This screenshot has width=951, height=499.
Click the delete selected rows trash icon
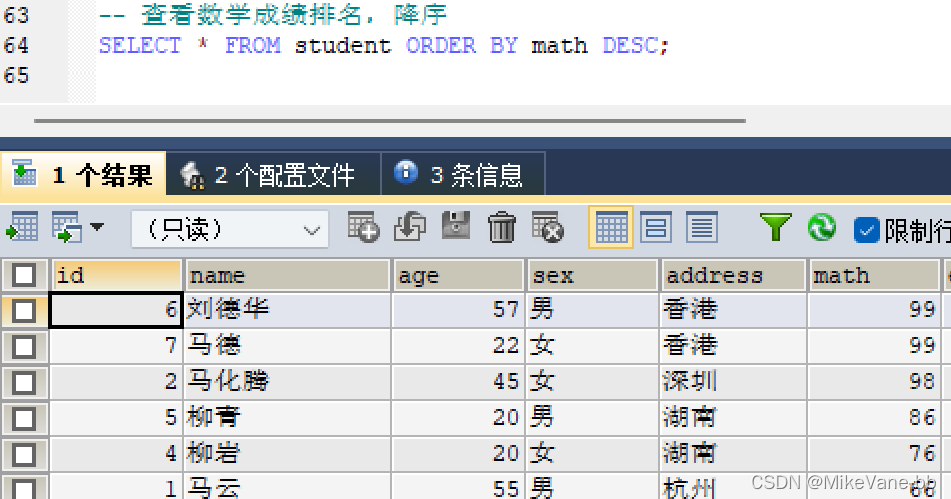(502, 227)
